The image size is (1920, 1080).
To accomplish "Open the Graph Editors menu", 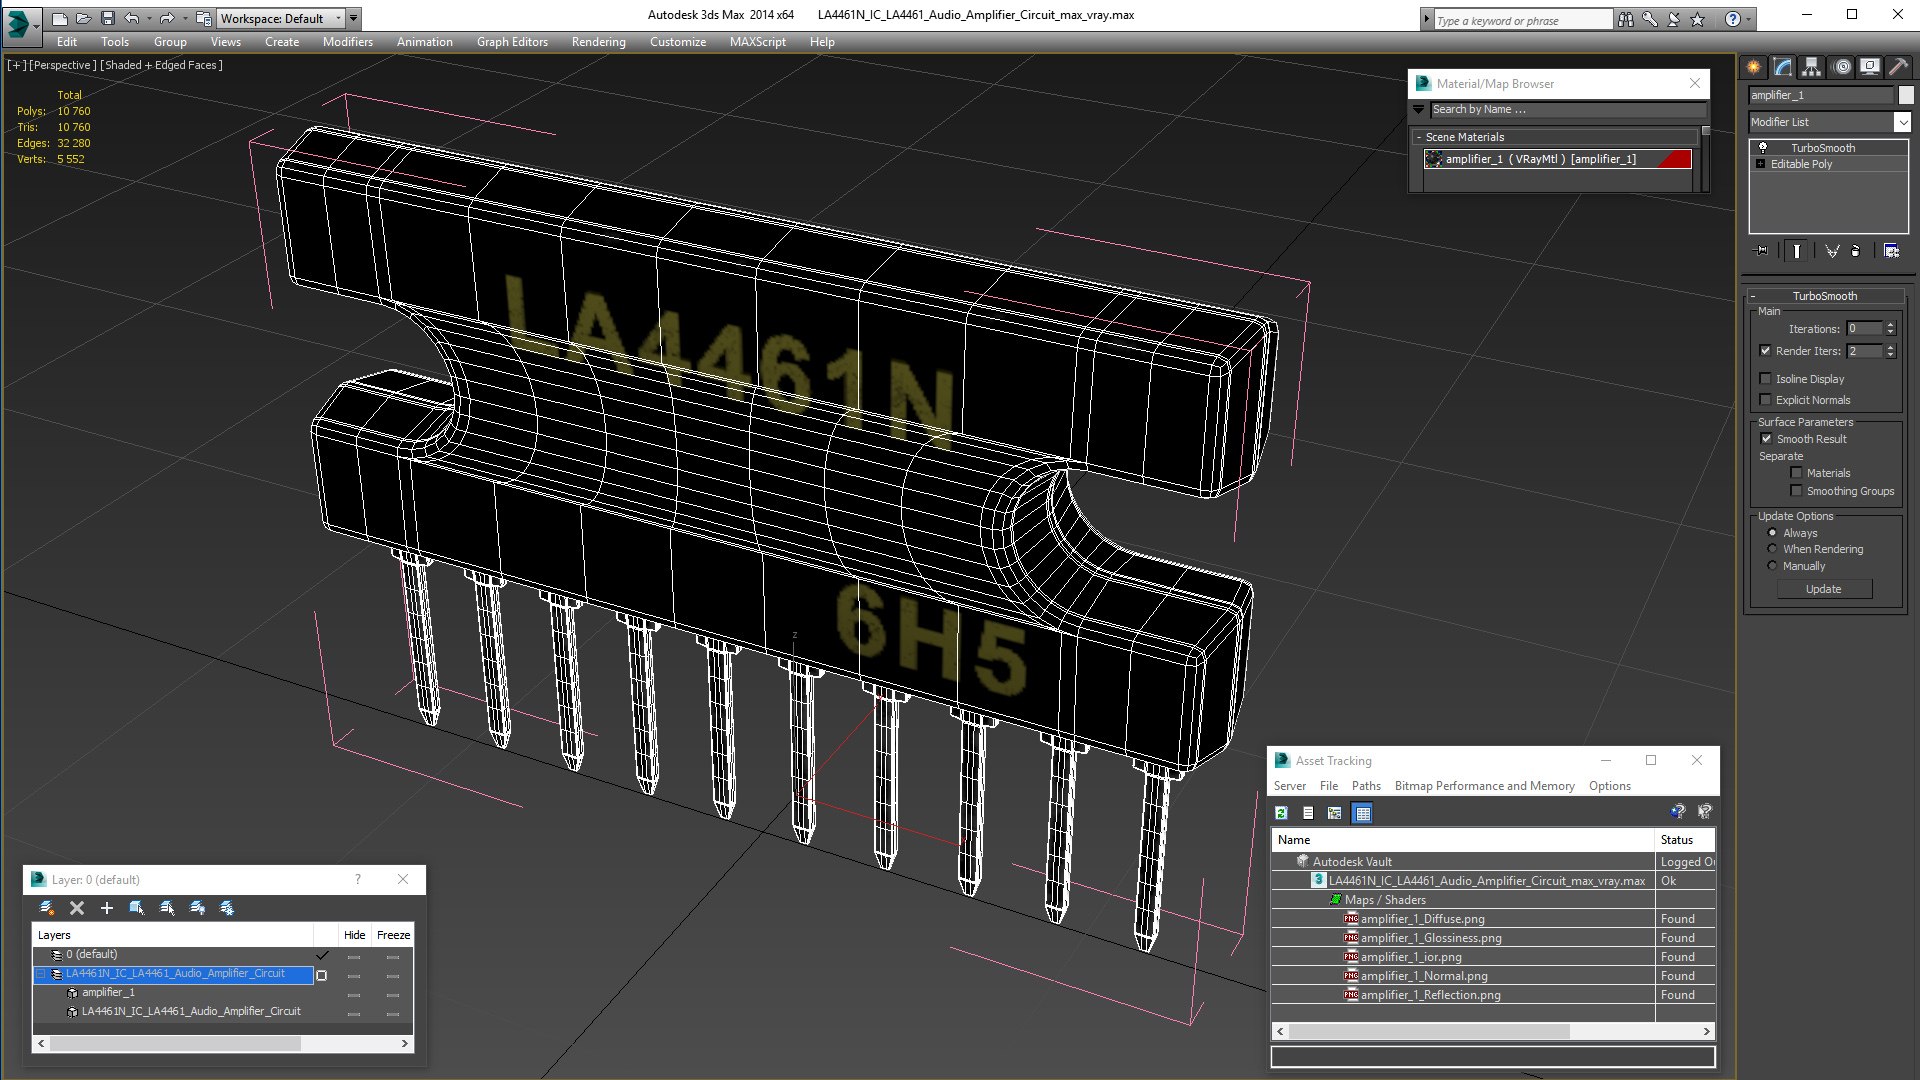I will (x=512, y=42).
